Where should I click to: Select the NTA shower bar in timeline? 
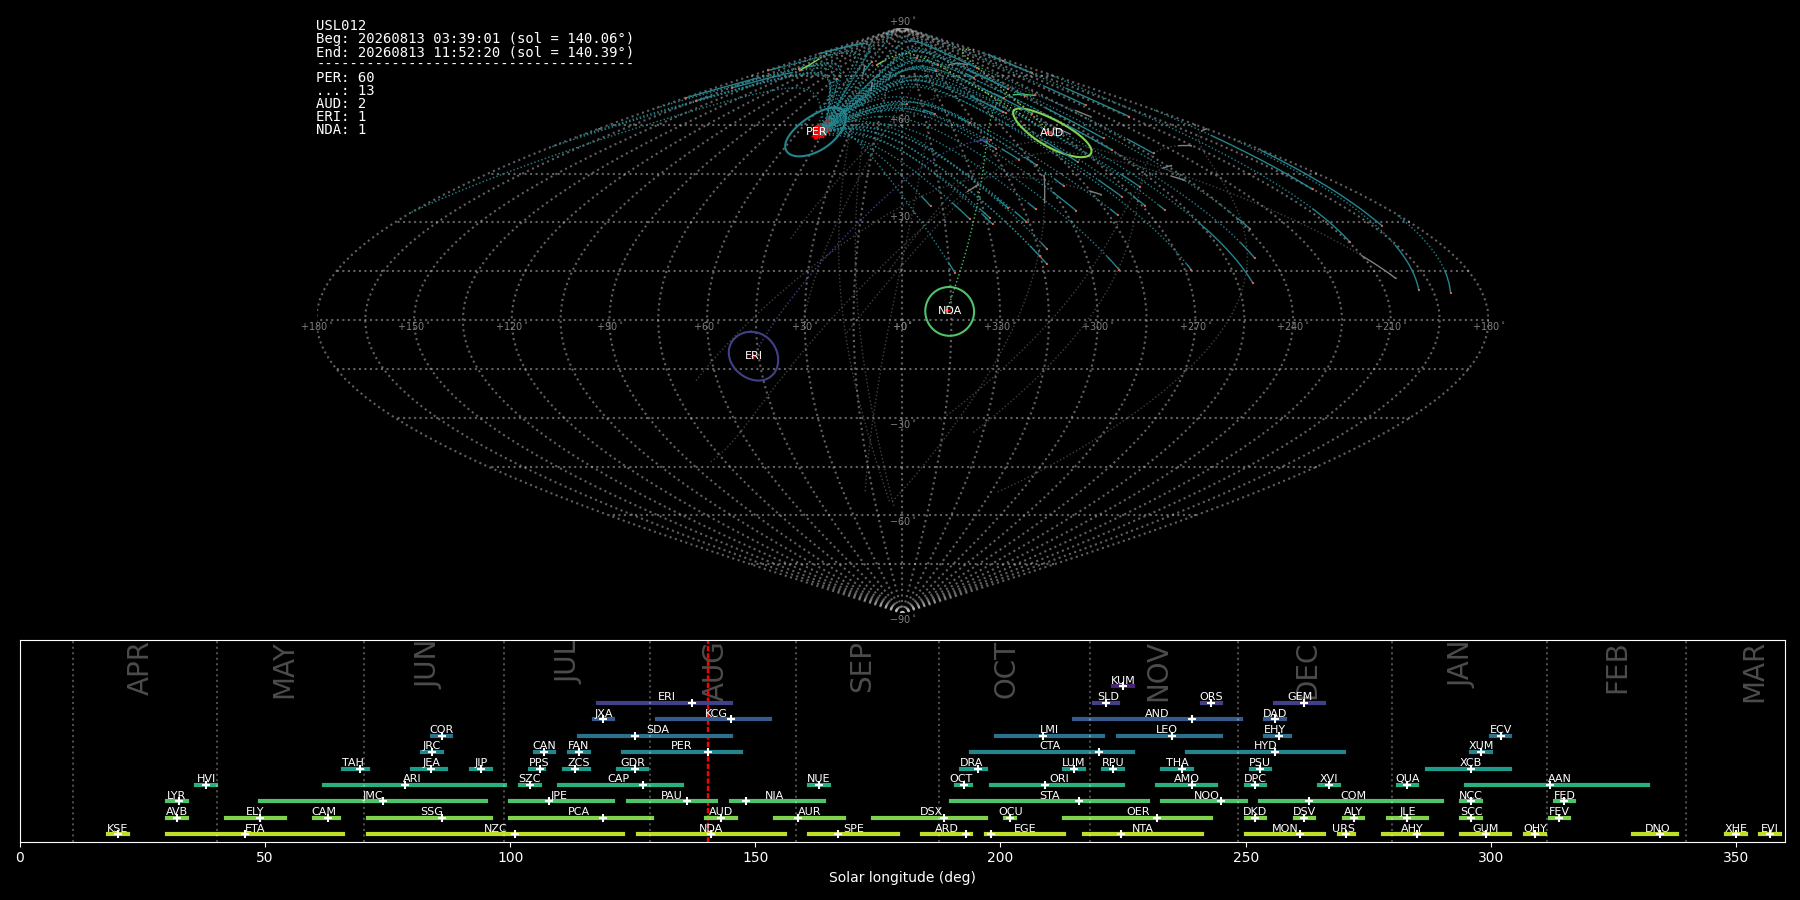pyautogui.click(x=1143, y=834)
